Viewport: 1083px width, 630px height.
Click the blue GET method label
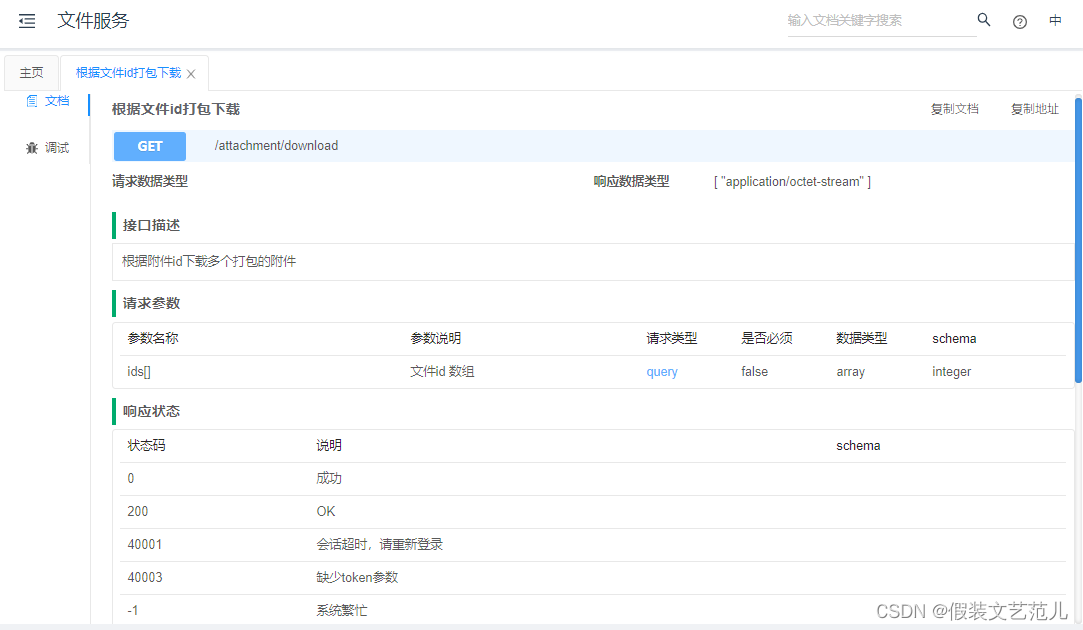point(150,146)
